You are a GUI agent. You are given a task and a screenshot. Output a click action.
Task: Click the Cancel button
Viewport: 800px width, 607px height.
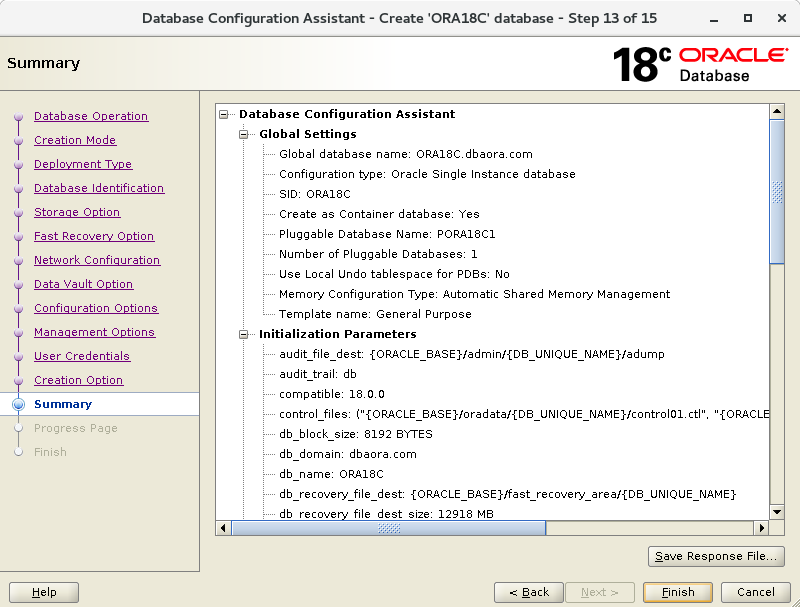(x=756, y=592)
